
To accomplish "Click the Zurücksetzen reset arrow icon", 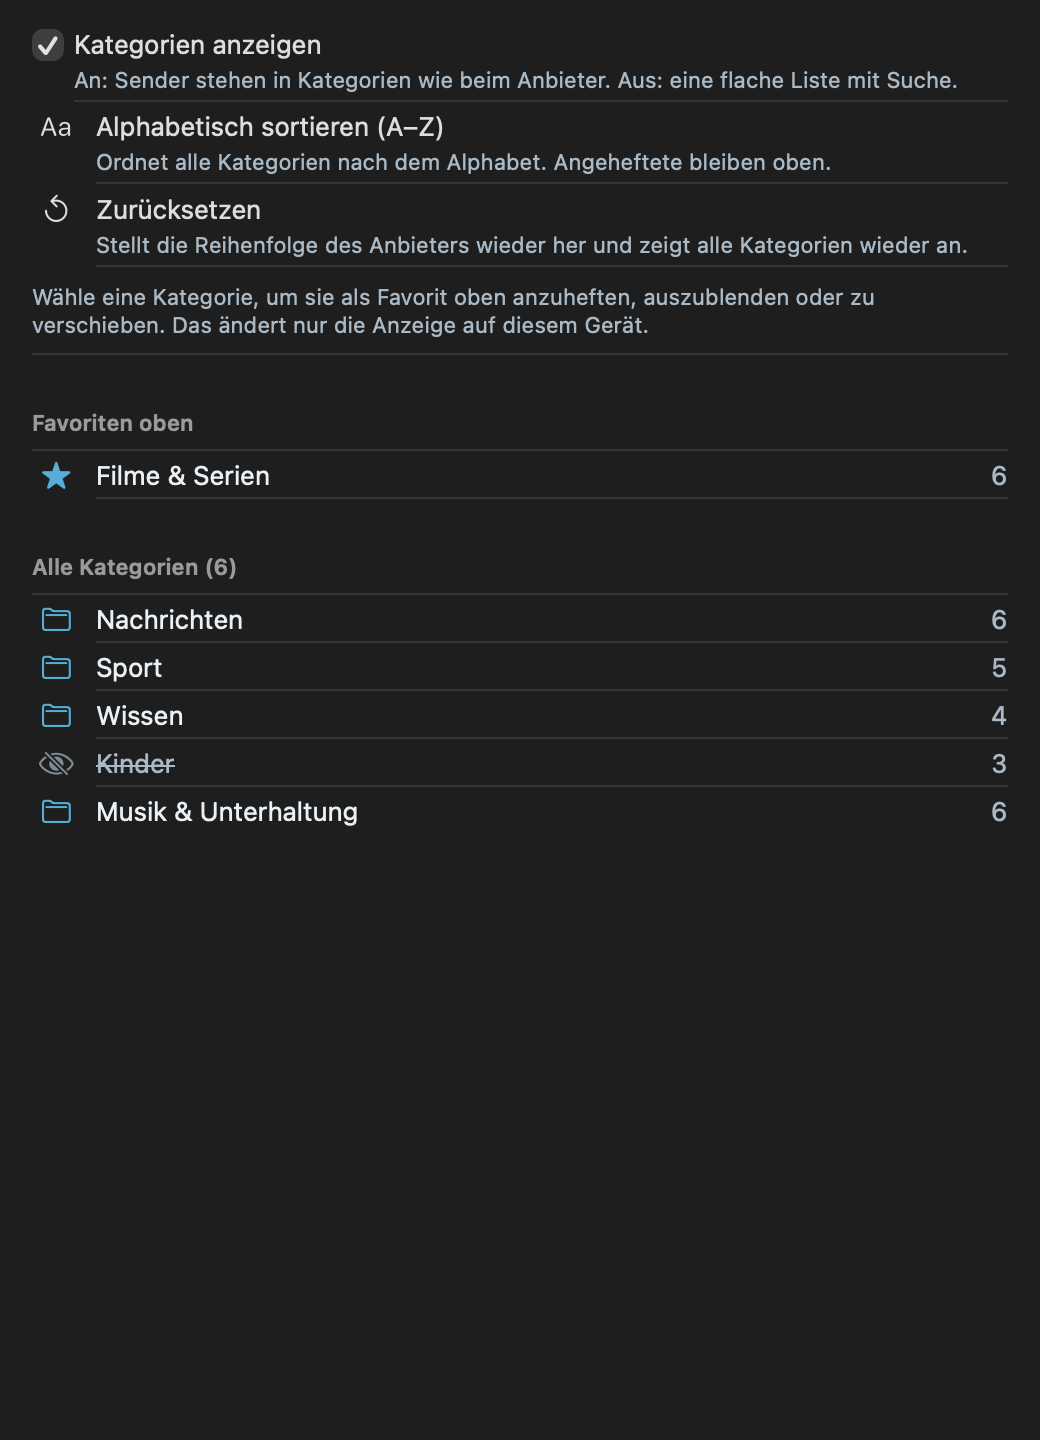I will [x=56, y=210].
